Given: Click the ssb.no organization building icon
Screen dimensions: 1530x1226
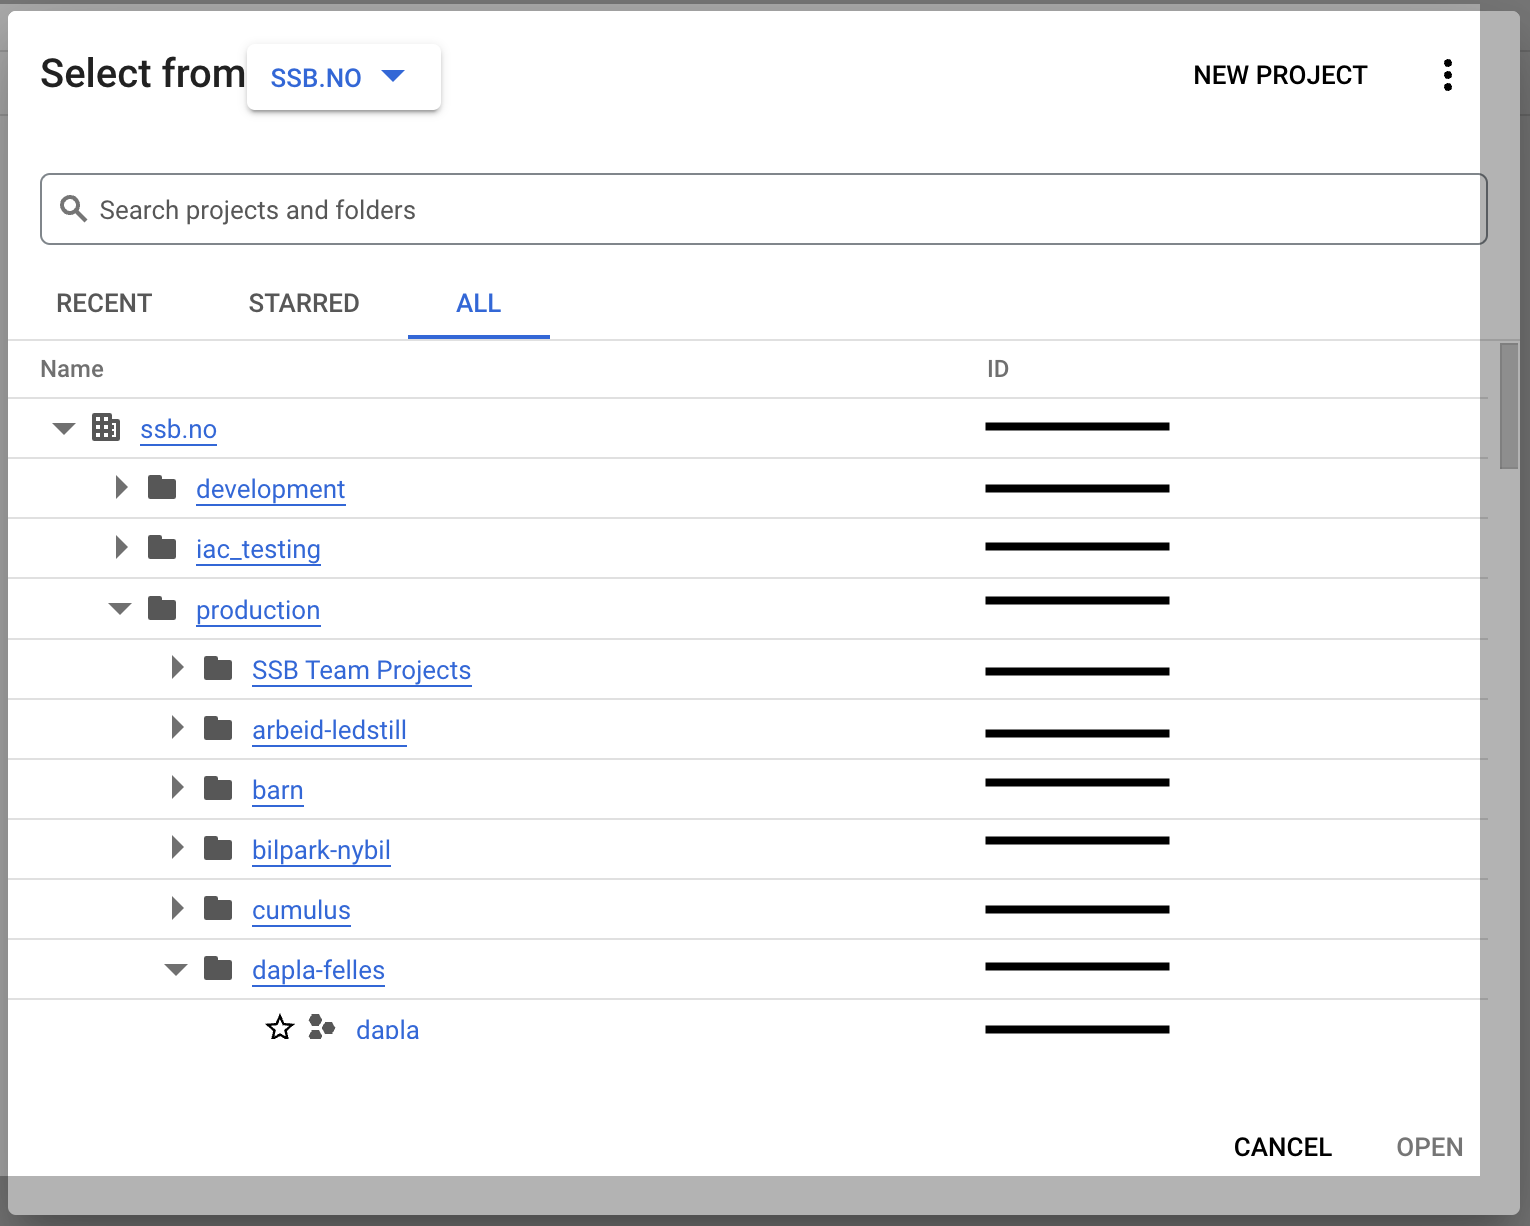Looking at the screenshot, I should (x=106, y=427).
